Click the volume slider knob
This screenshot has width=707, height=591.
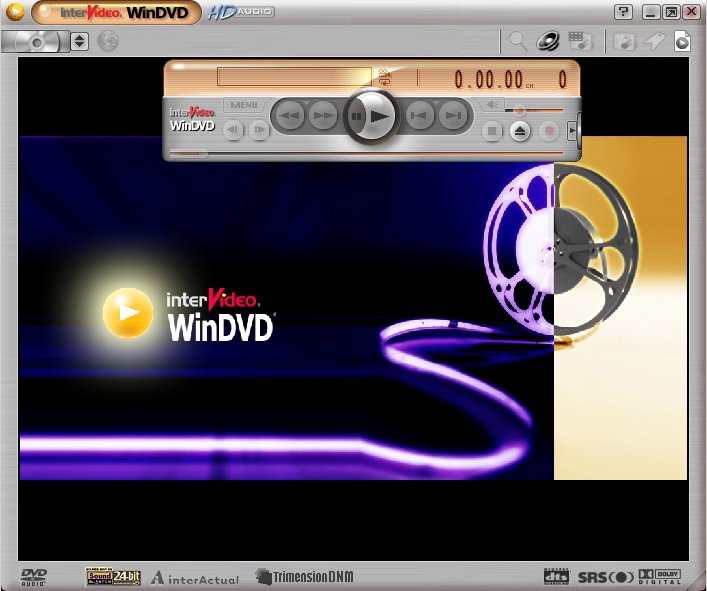coord(519,110)
